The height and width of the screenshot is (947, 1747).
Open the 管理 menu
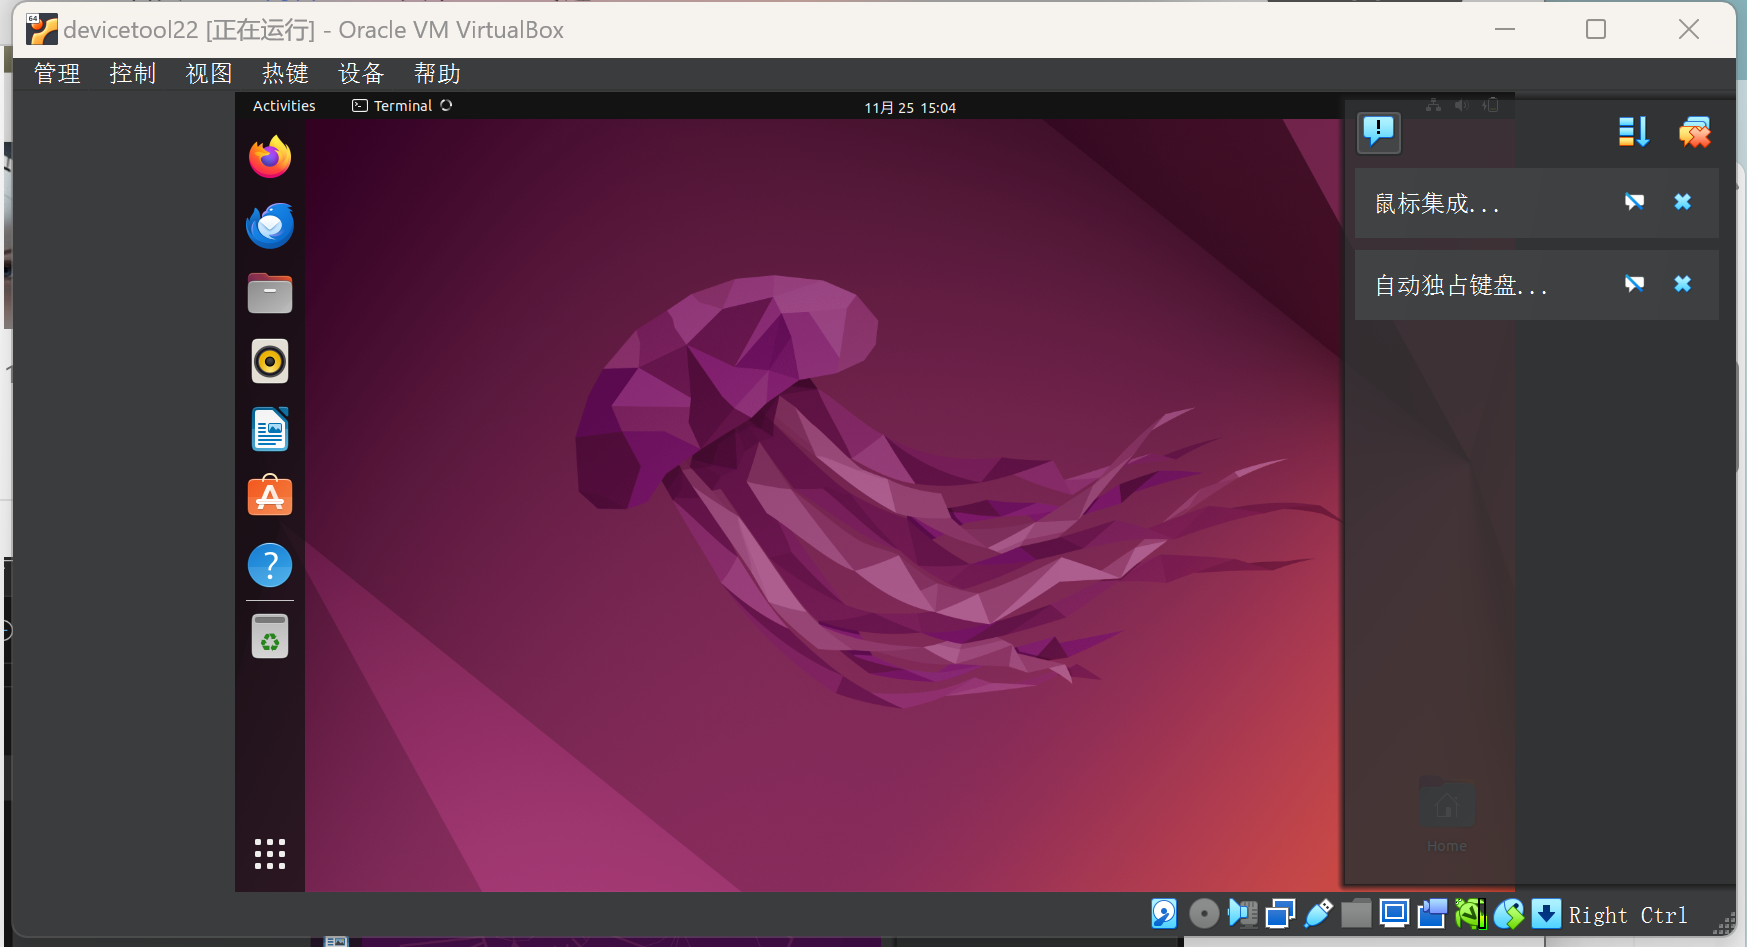coord(57,73)
